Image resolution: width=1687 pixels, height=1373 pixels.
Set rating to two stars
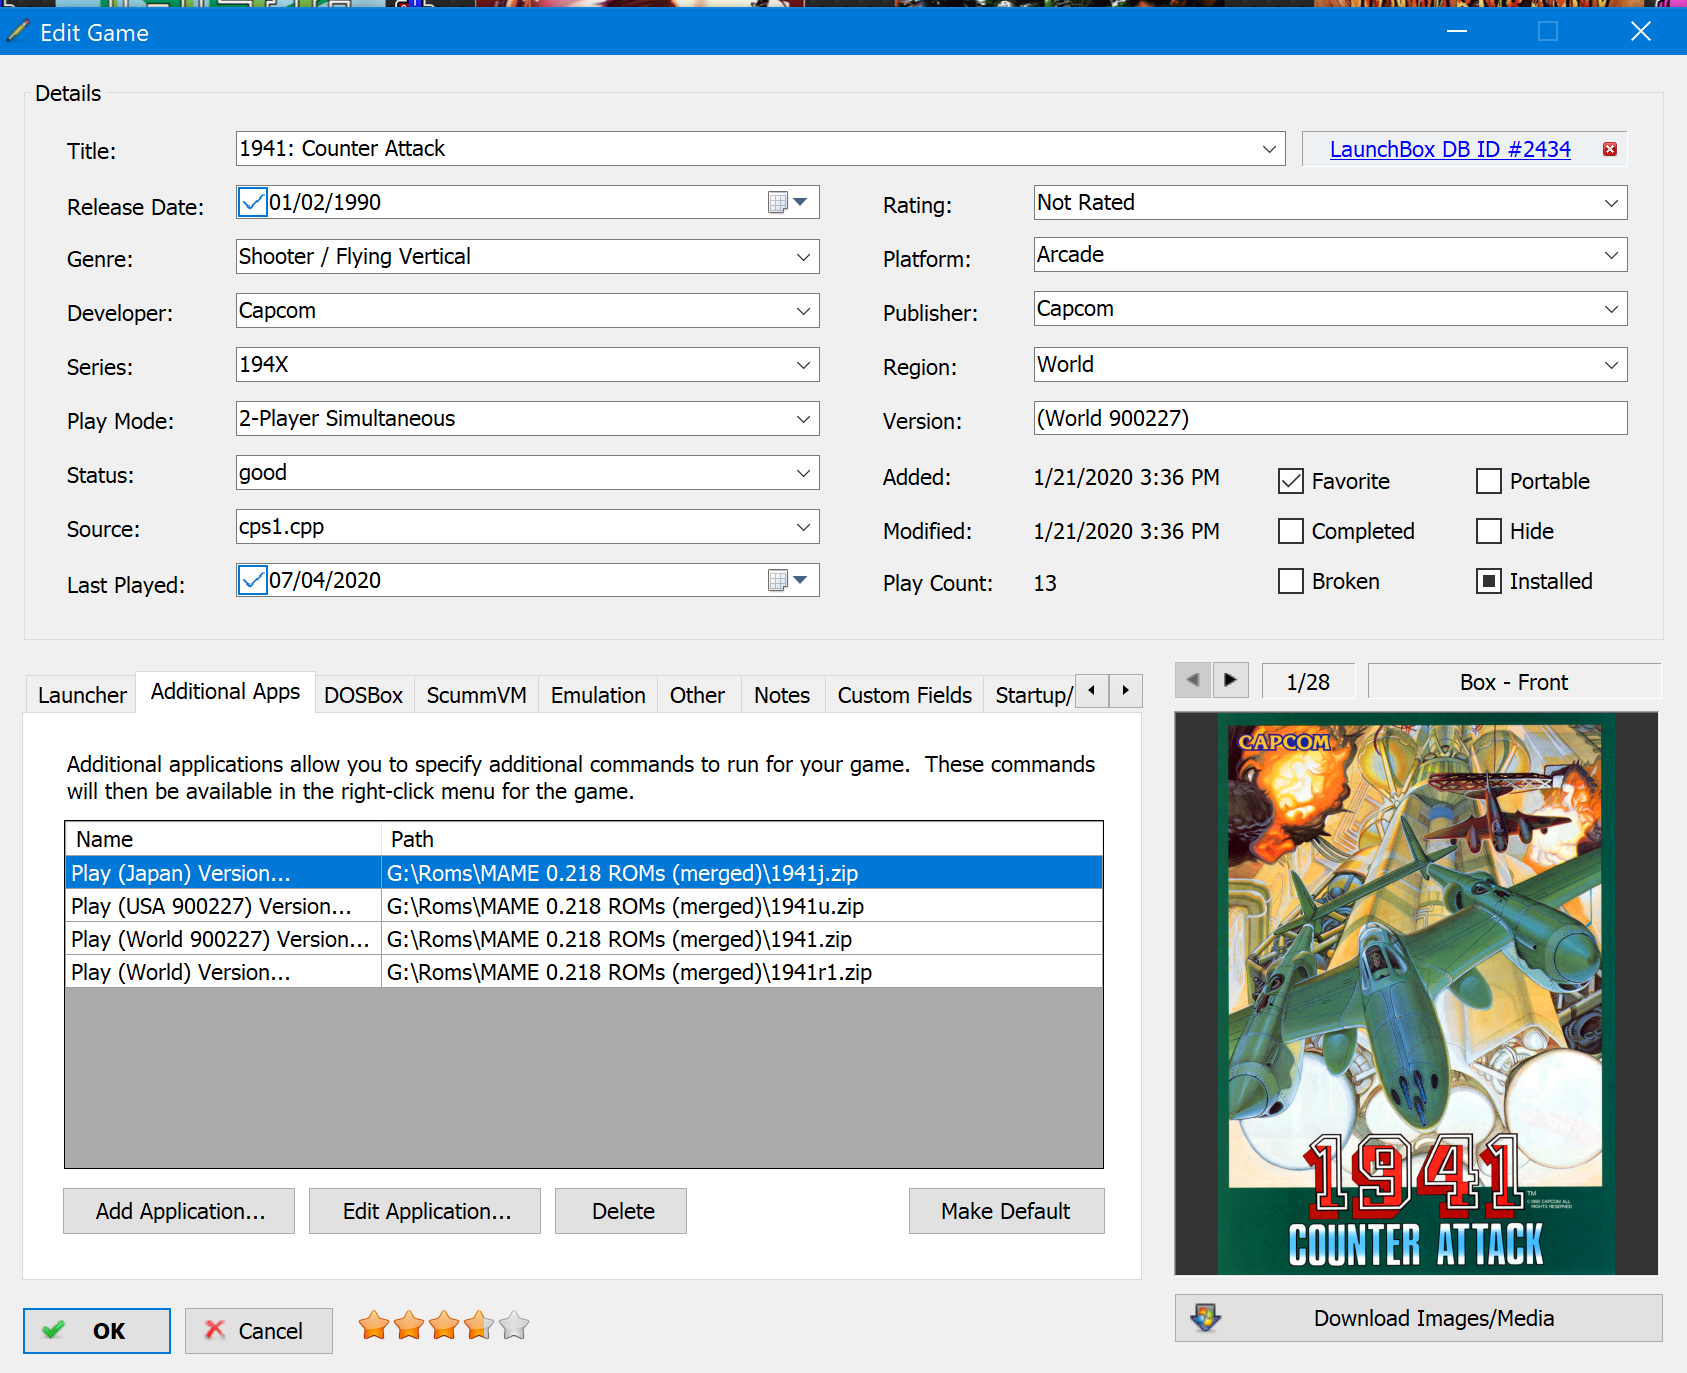click(409, 1326)
